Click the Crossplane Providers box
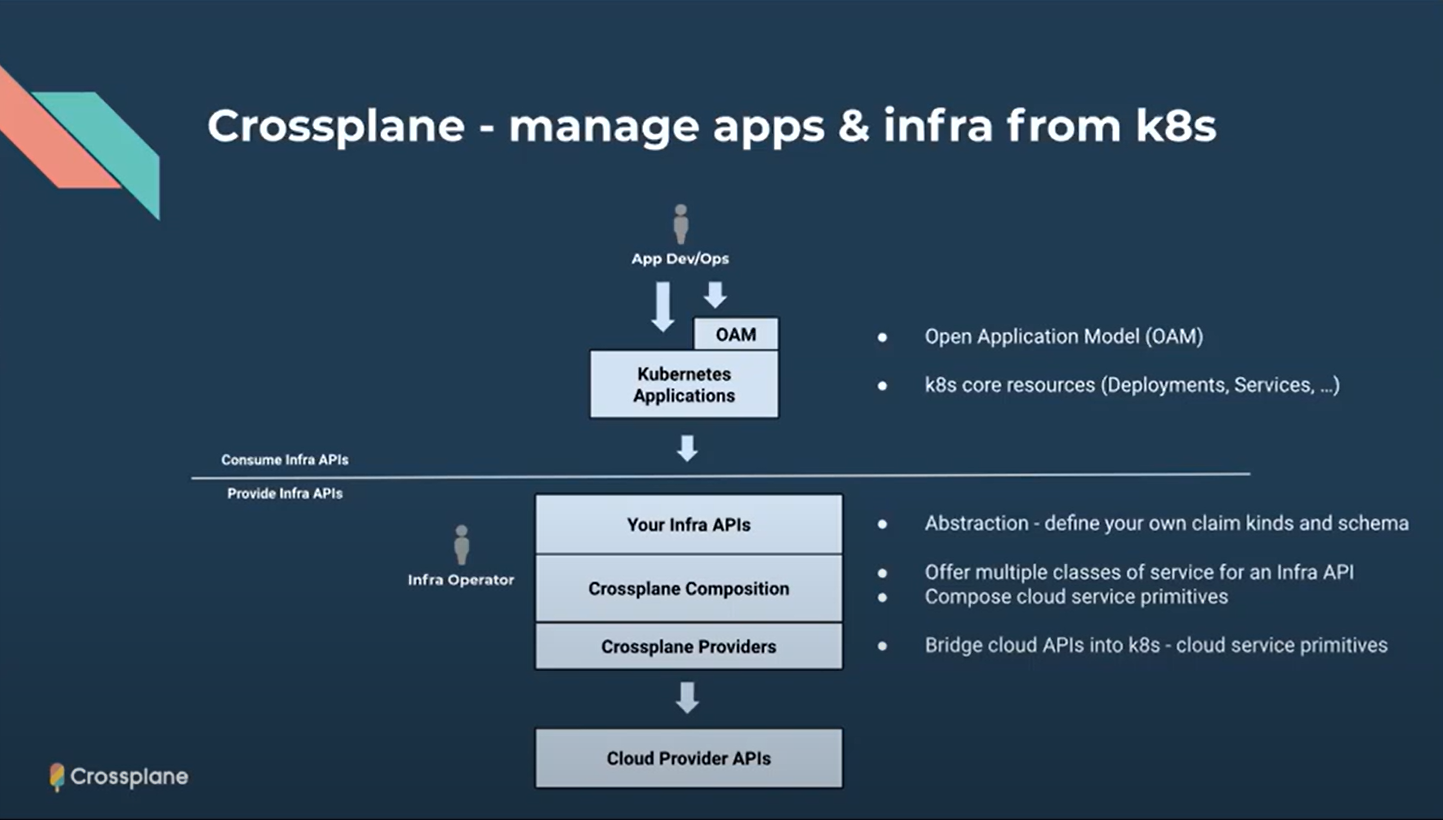 [x=689, y=647]
